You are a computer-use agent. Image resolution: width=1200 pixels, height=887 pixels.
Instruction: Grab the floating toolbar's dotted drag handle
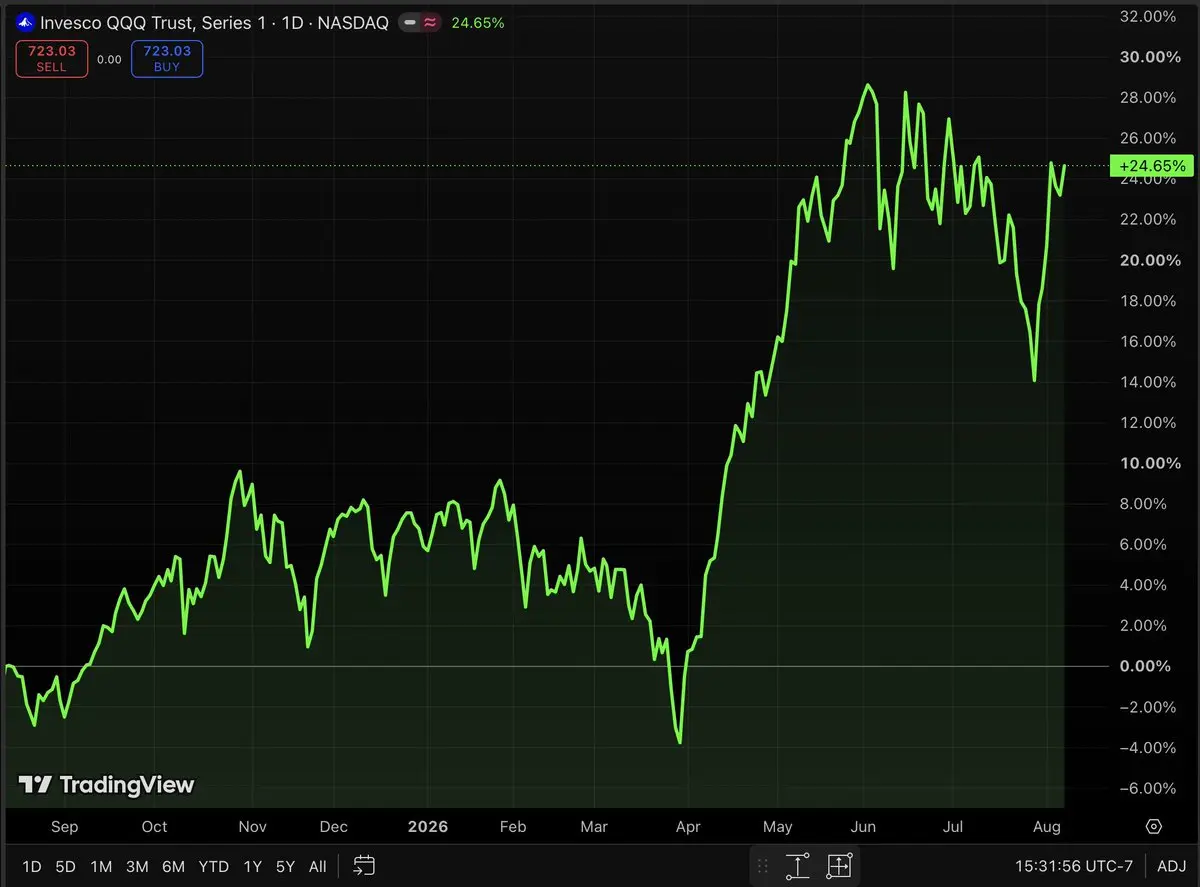(x=764, y=866)
